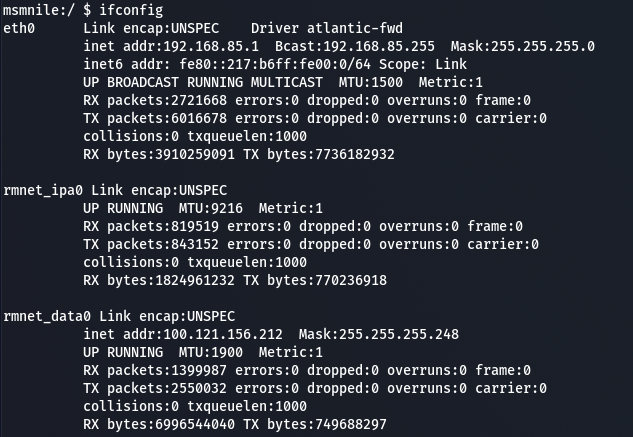Image resolution: width=633 pixels, height=437 pixels.
Task: Click the ifconfig command text
Action: tap(131, 10)
